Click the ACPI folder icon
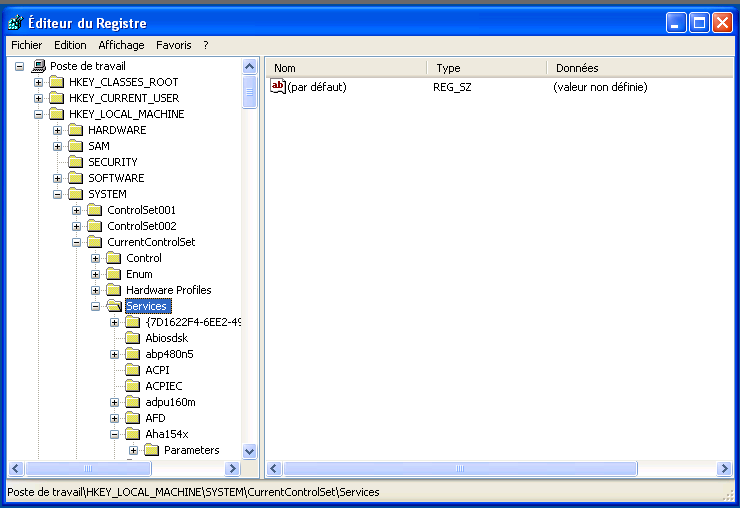Screen dimensions: 740x508 tap(133, 370)
